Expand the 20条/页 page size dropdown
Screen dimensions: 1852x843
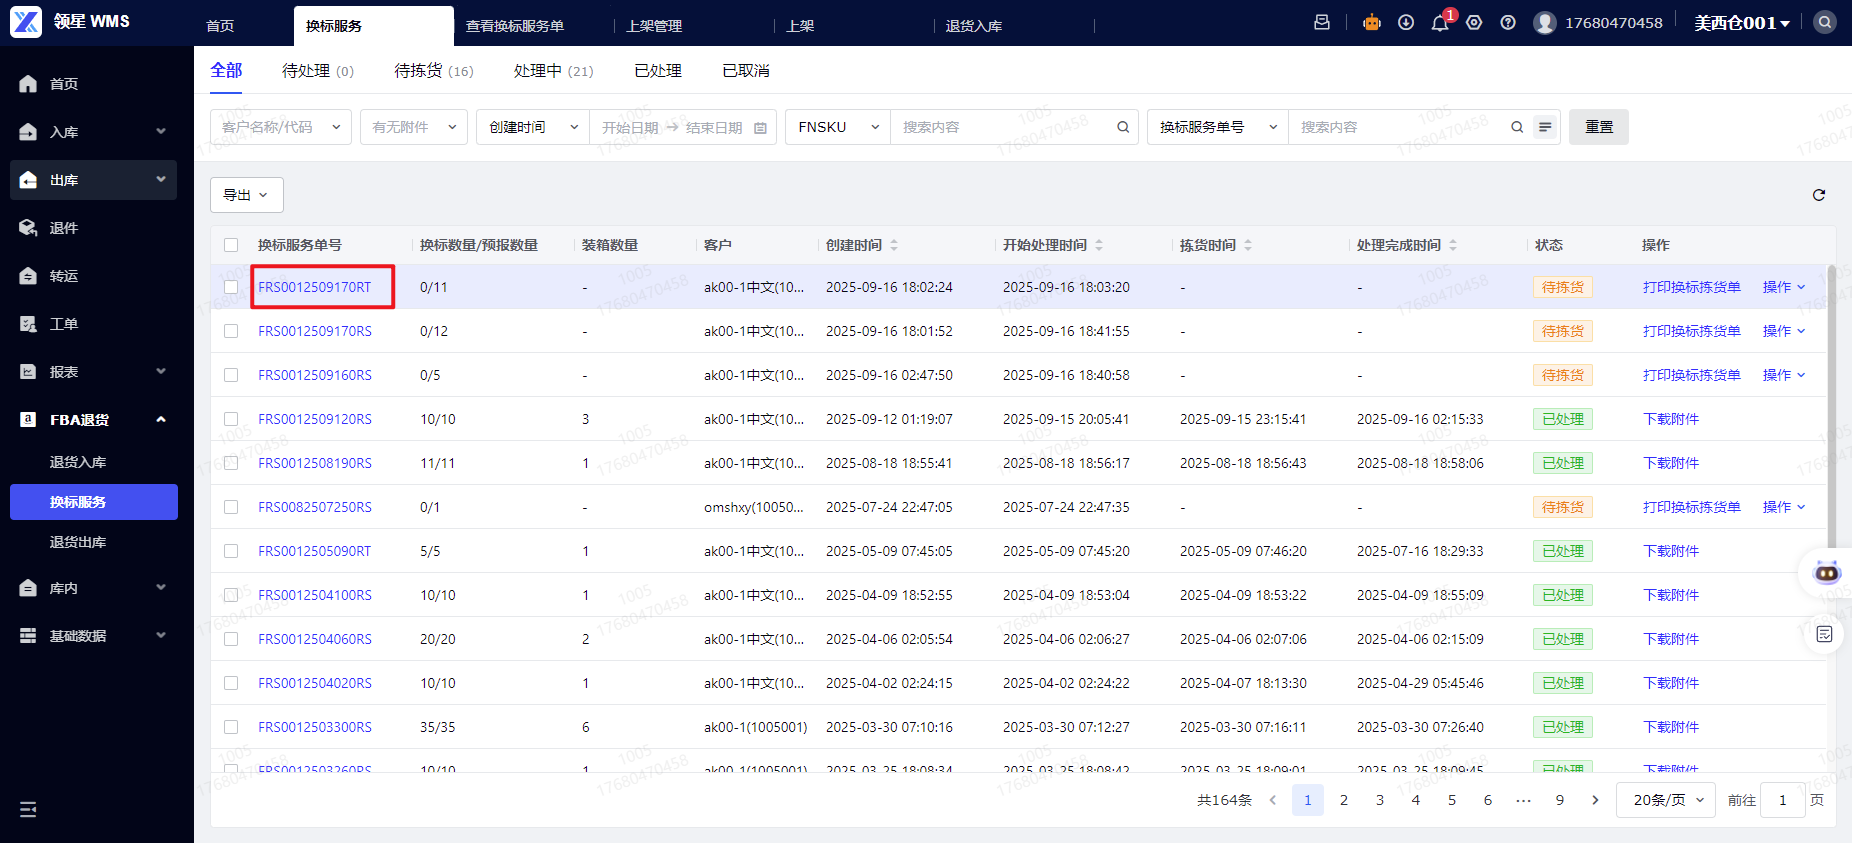1667,800
